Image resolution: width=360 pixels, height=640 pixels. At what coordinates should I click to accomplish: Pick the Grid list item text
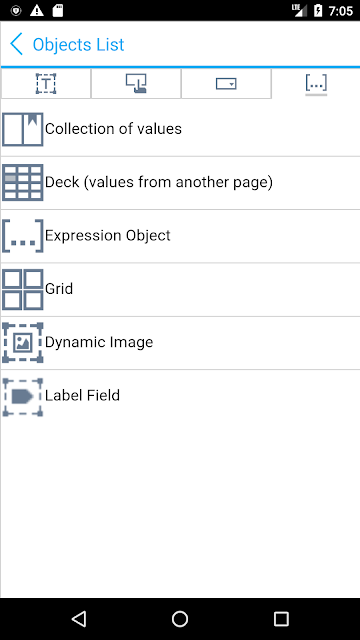[x=59, y=289]
